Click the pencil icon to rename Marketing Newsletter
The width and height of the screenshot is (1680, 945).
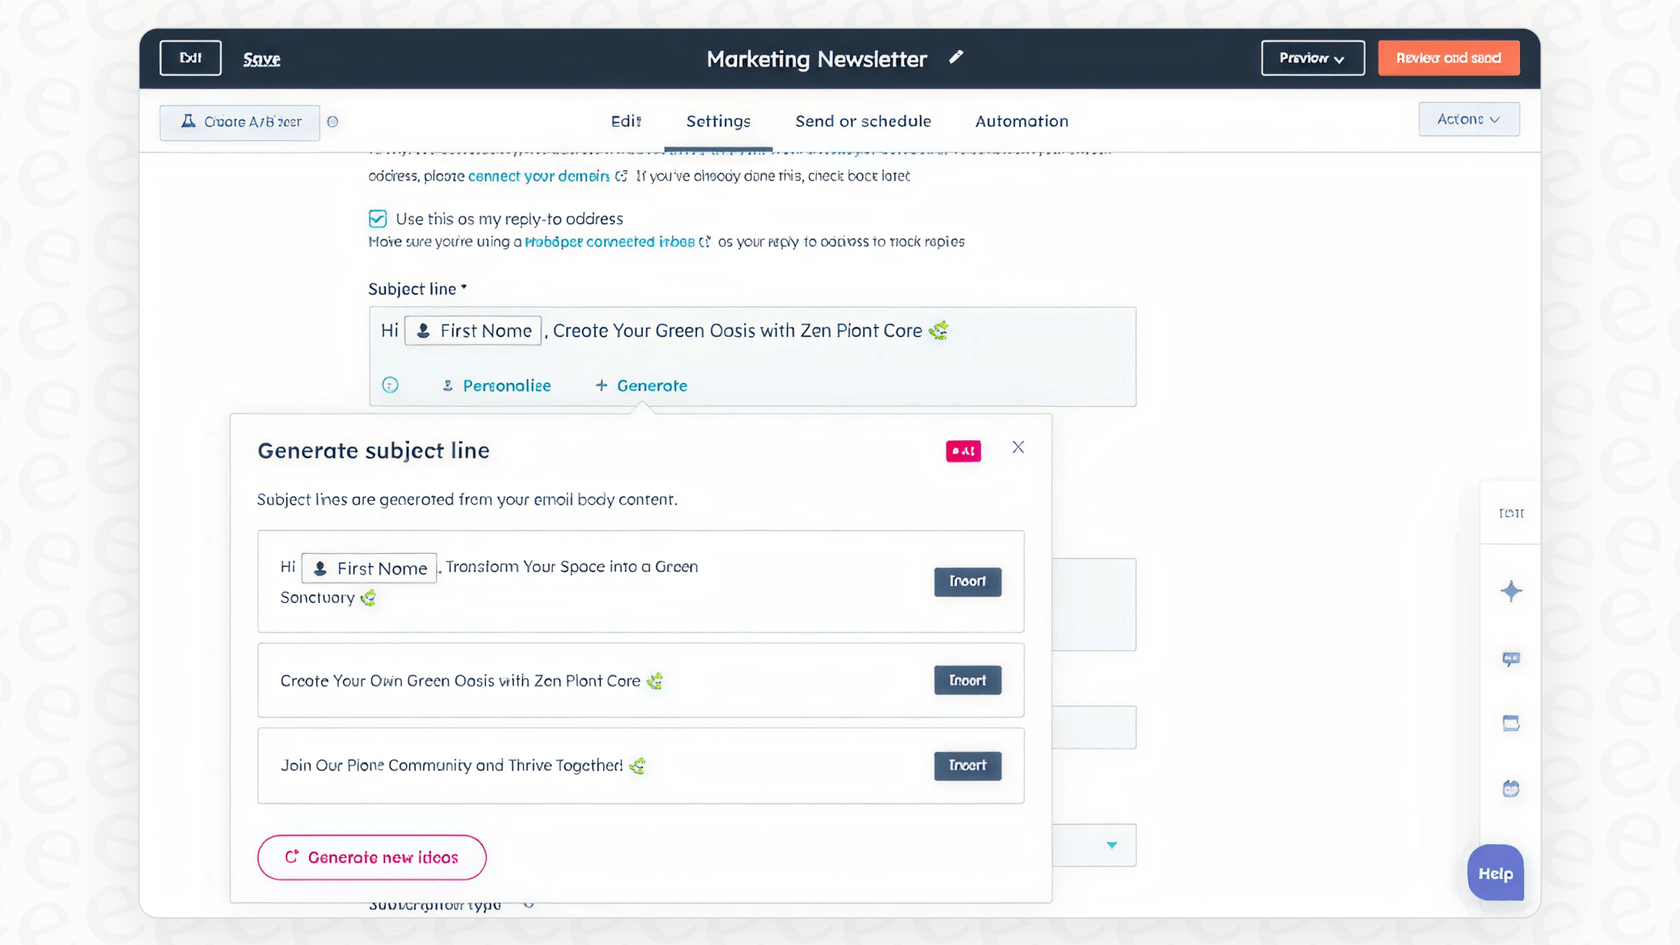[956, 57]
